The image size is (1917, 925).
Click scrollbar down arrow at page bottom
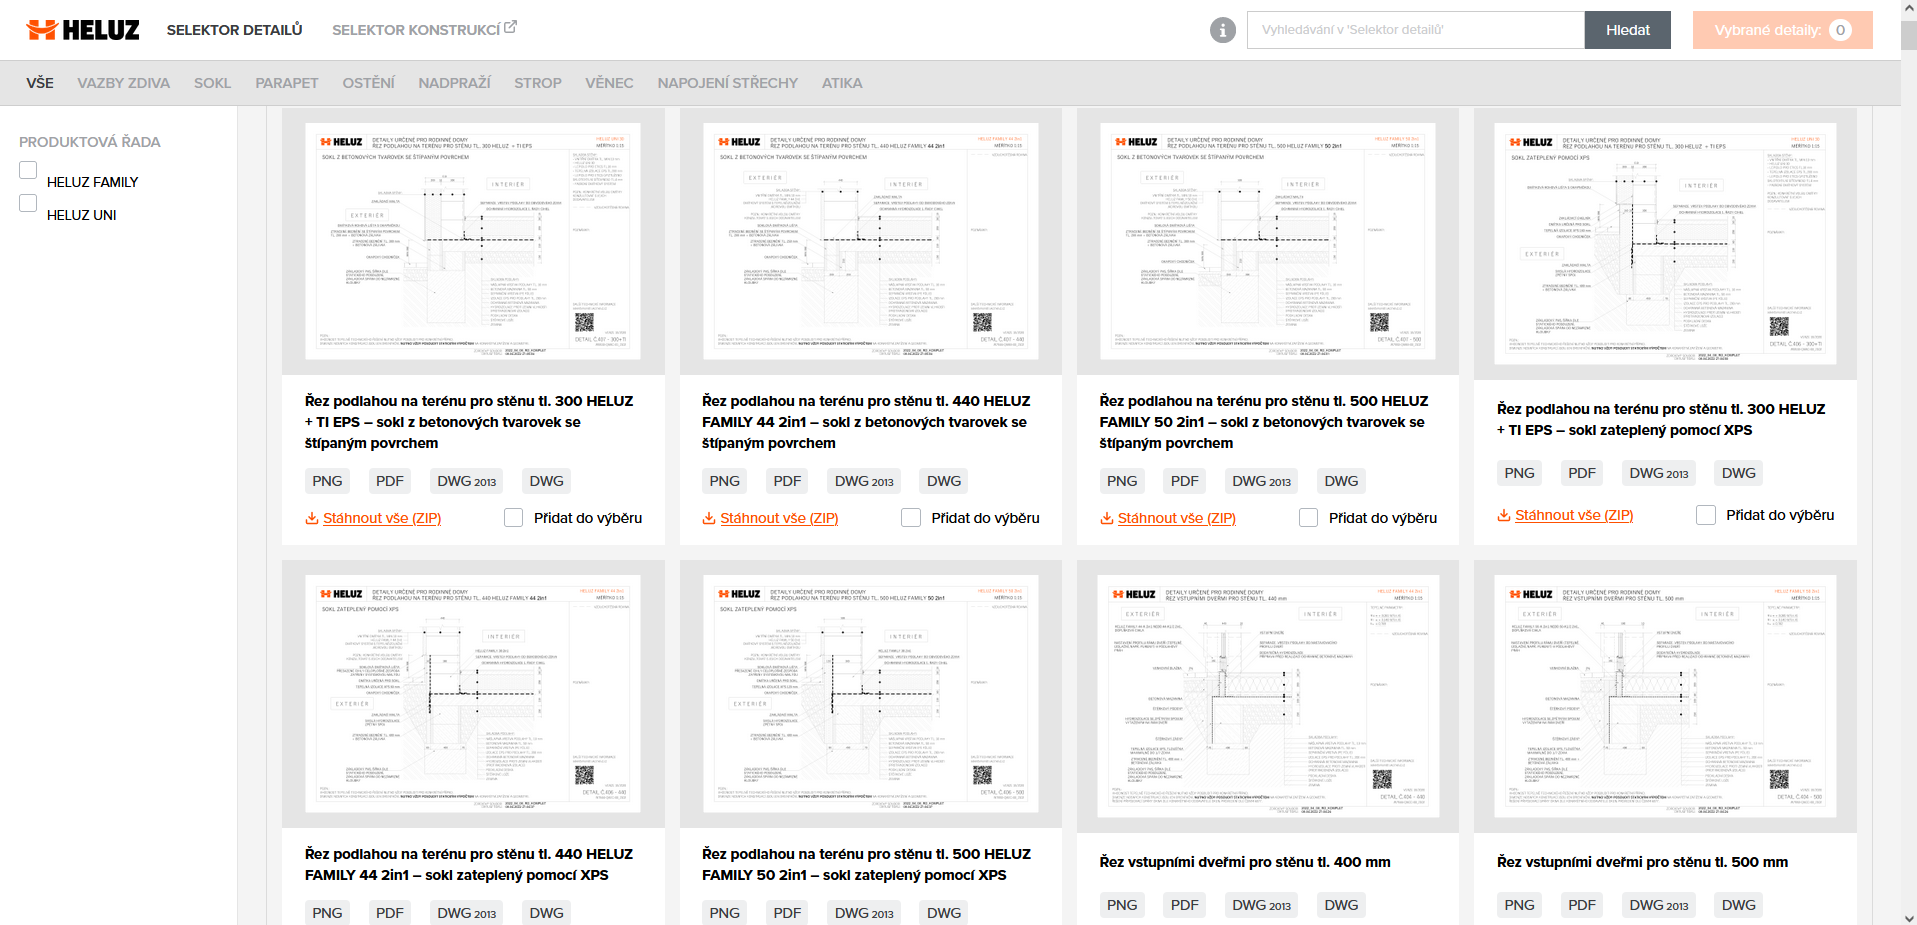1909,918
